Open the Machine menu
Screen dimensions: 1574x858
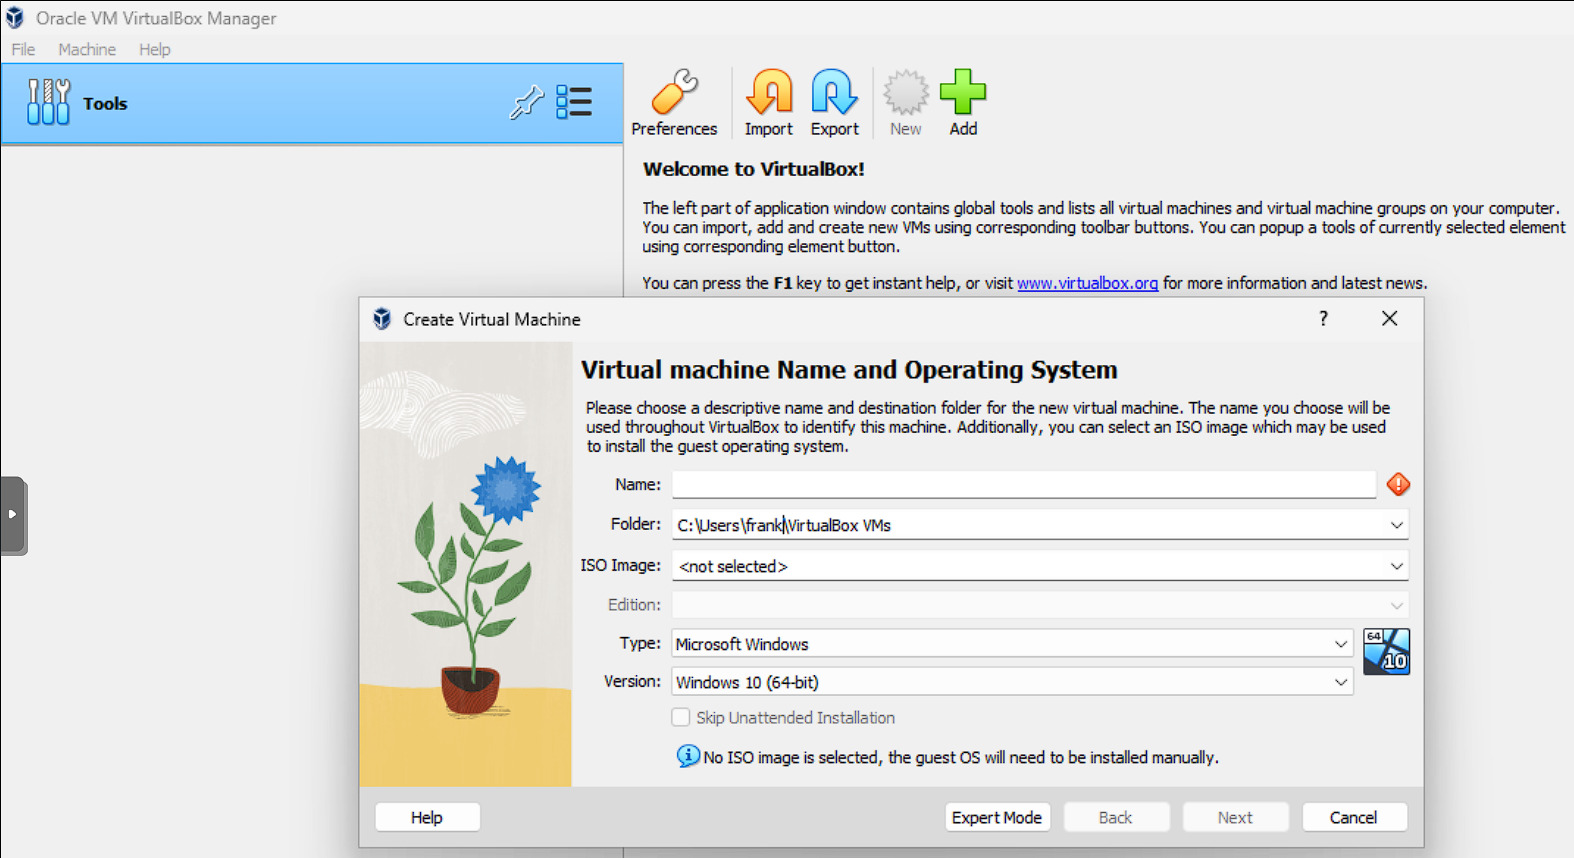point(87,49)
